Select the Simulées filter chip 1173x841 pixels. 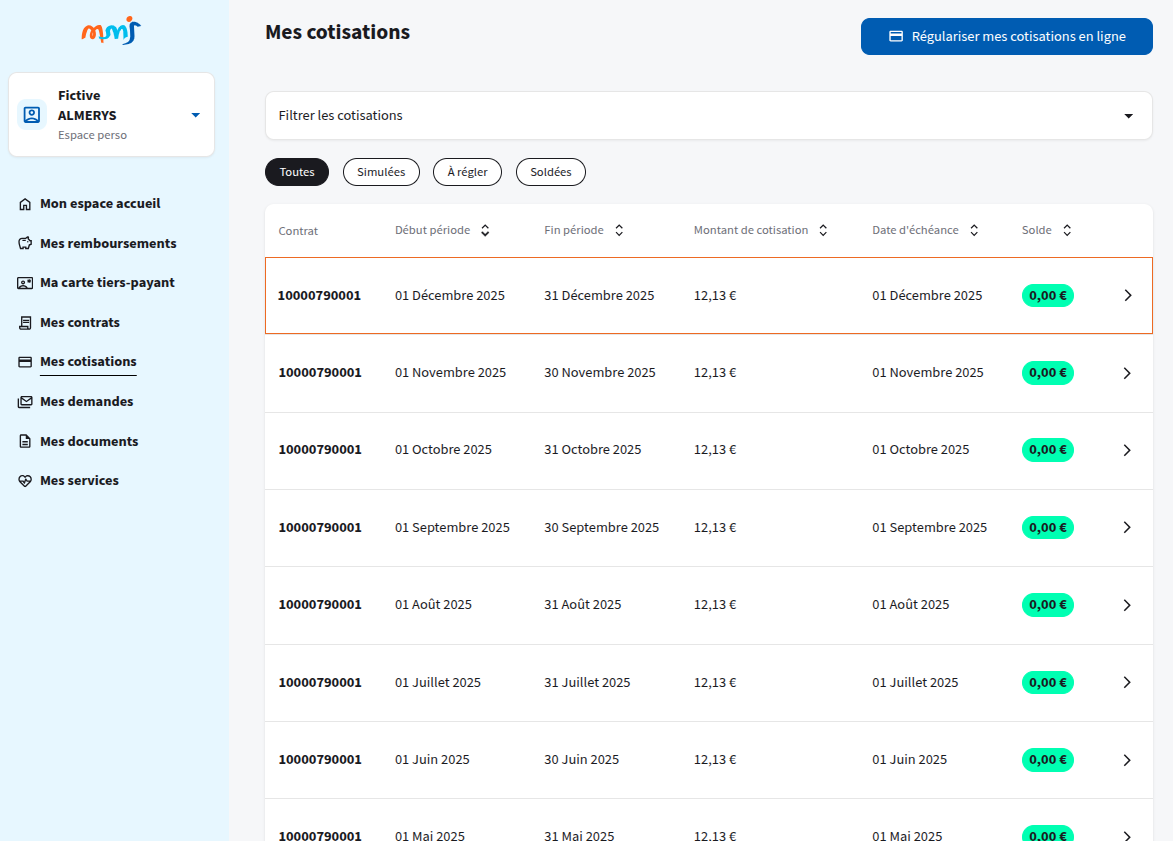click(x=382, y=172)
